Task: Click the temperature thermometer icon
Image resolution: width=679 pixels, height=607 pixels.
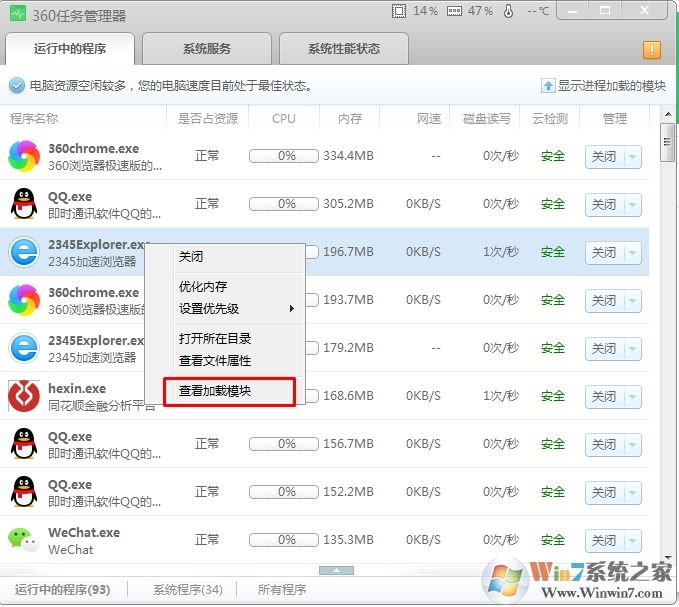Action: tap(508, 11)
